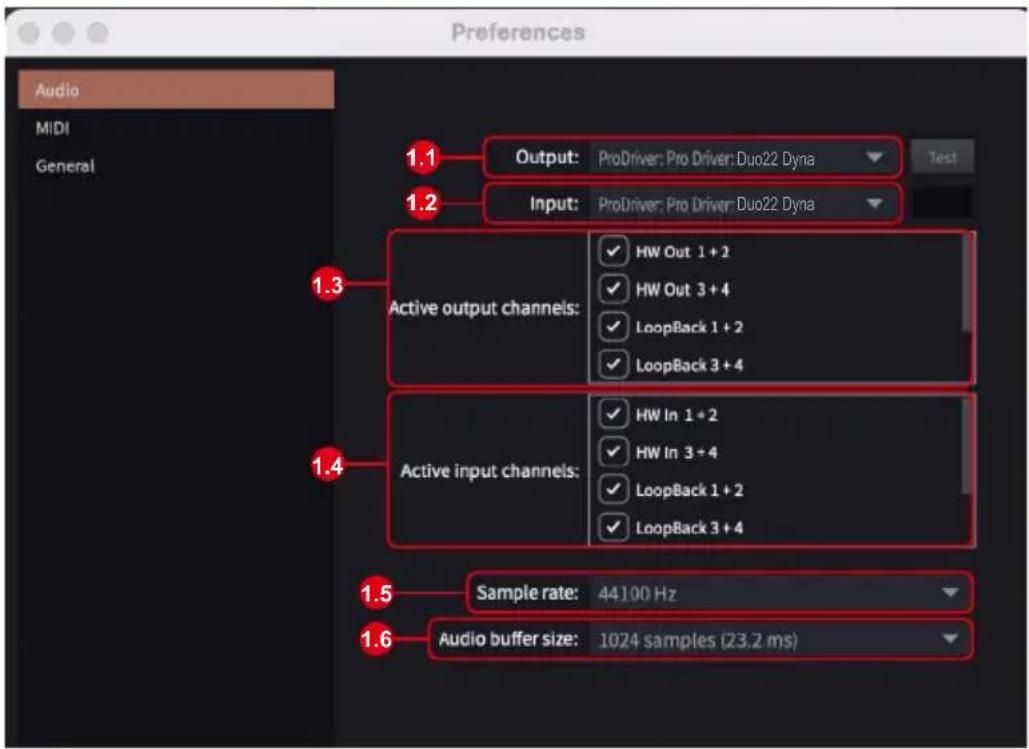Close the Preferences window
This screenshot has width=1029, height=749.
coord(29,32)
